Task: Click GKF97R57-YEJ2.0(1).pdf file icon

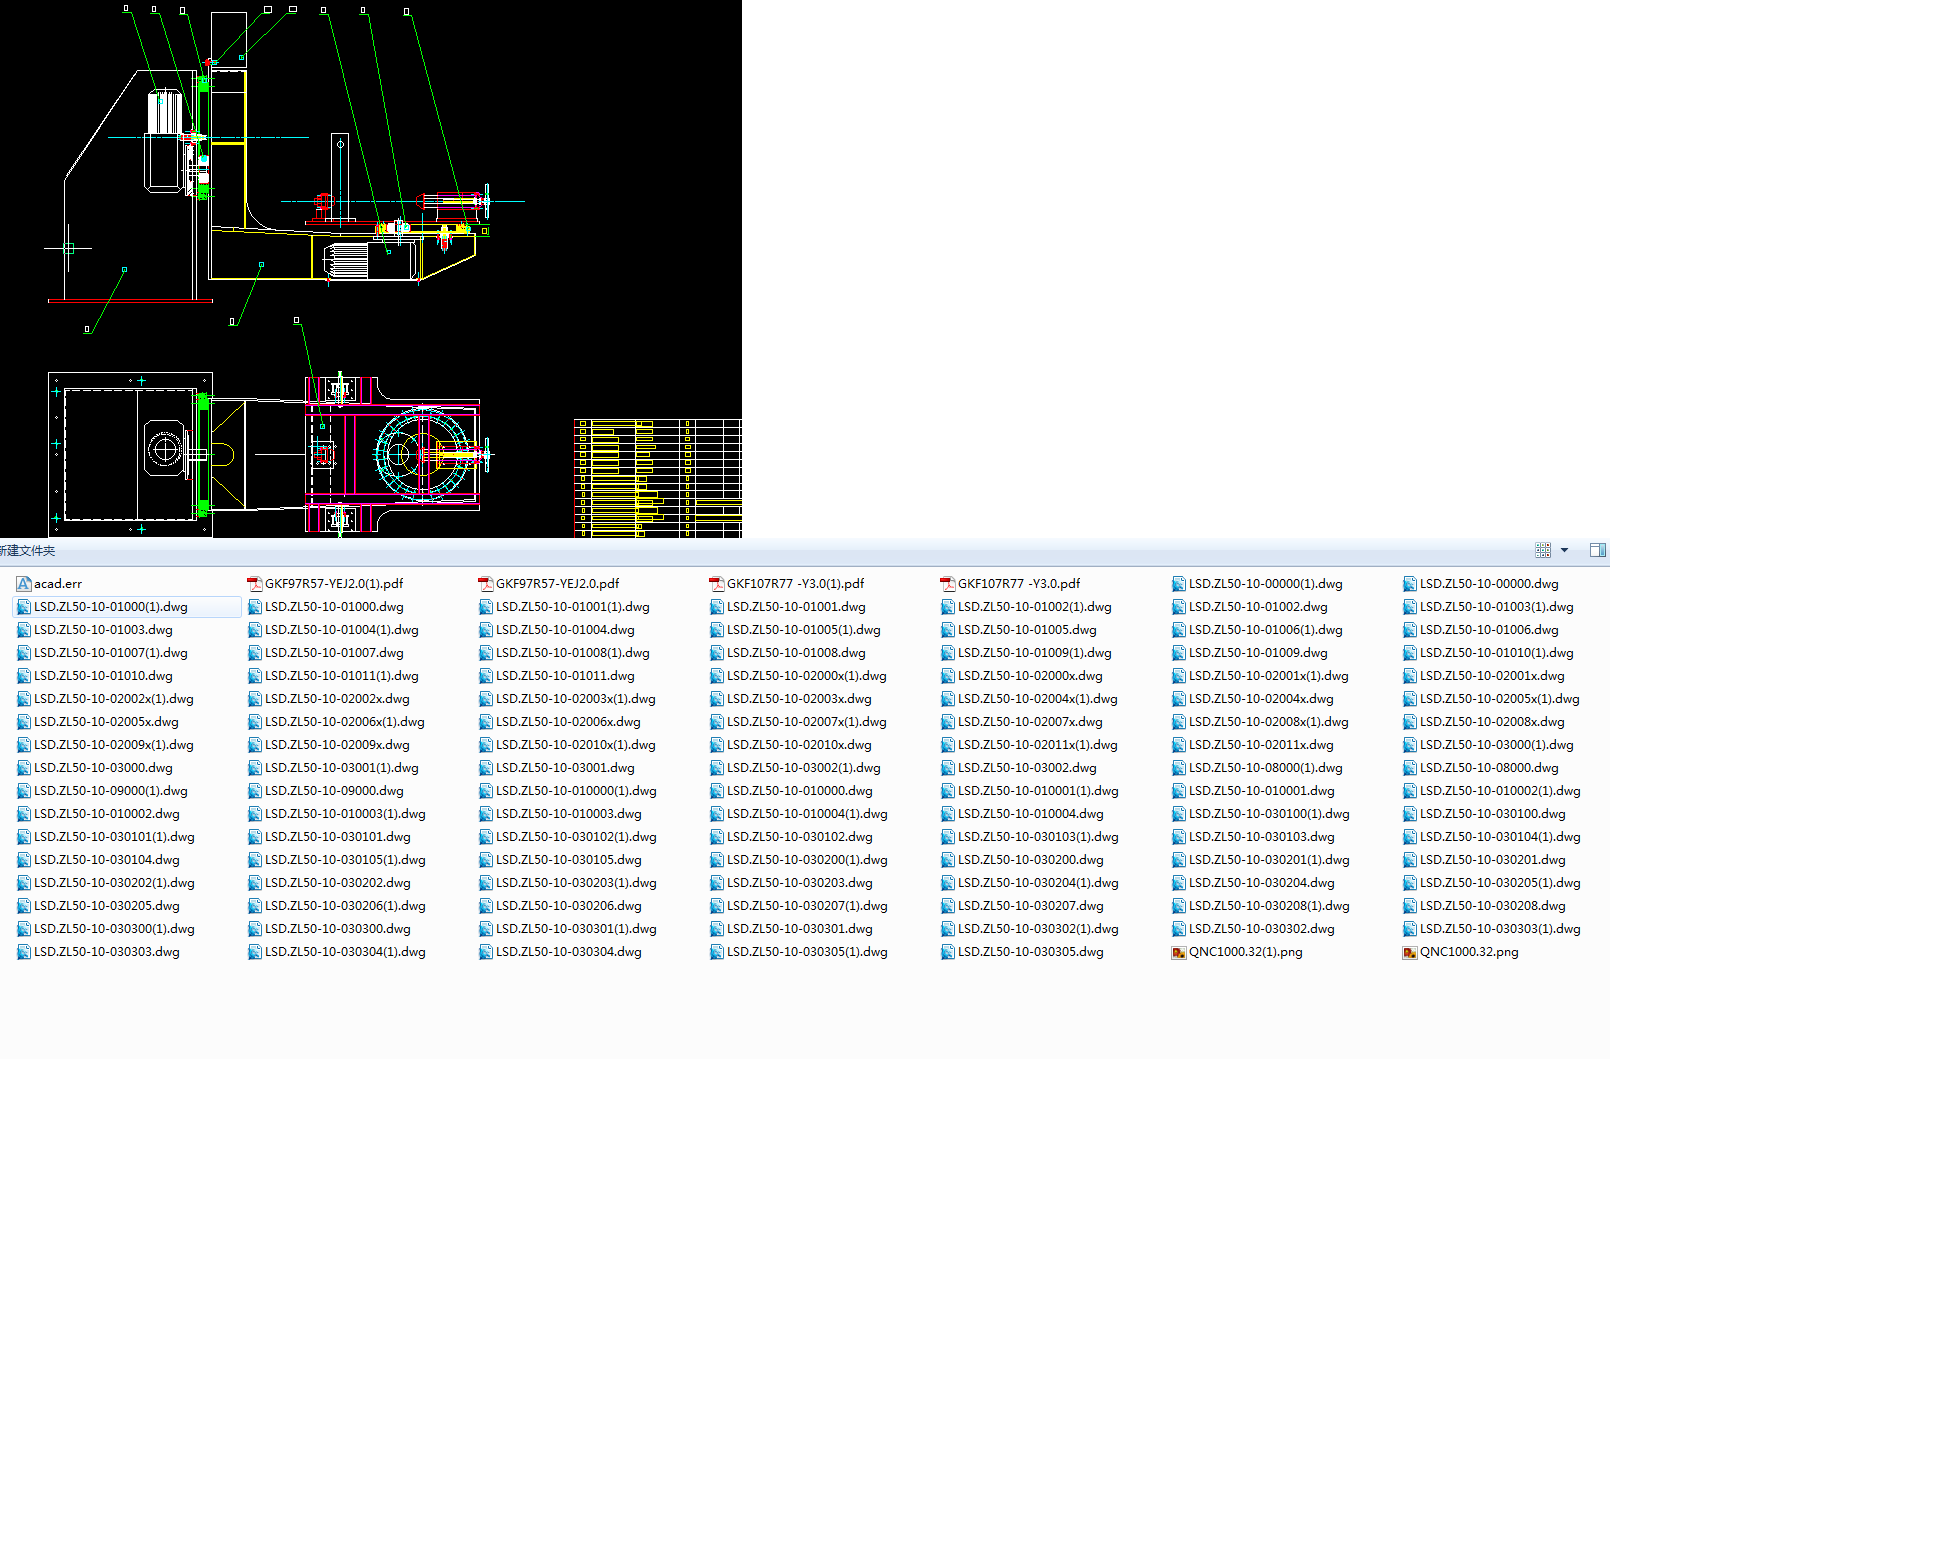Action: click(255, 584)
